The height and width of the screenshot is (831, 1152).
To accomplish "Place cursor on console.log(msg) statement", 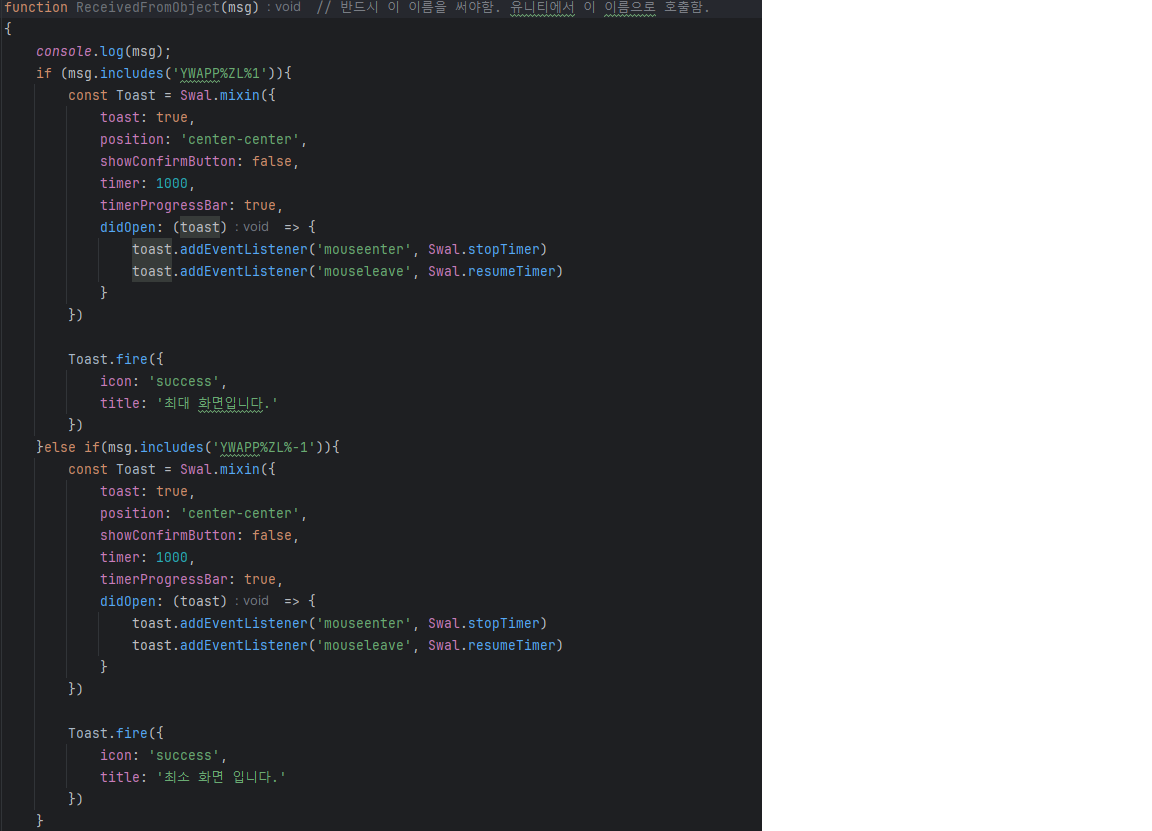I will pyautogui.click(x=104, y=51).
